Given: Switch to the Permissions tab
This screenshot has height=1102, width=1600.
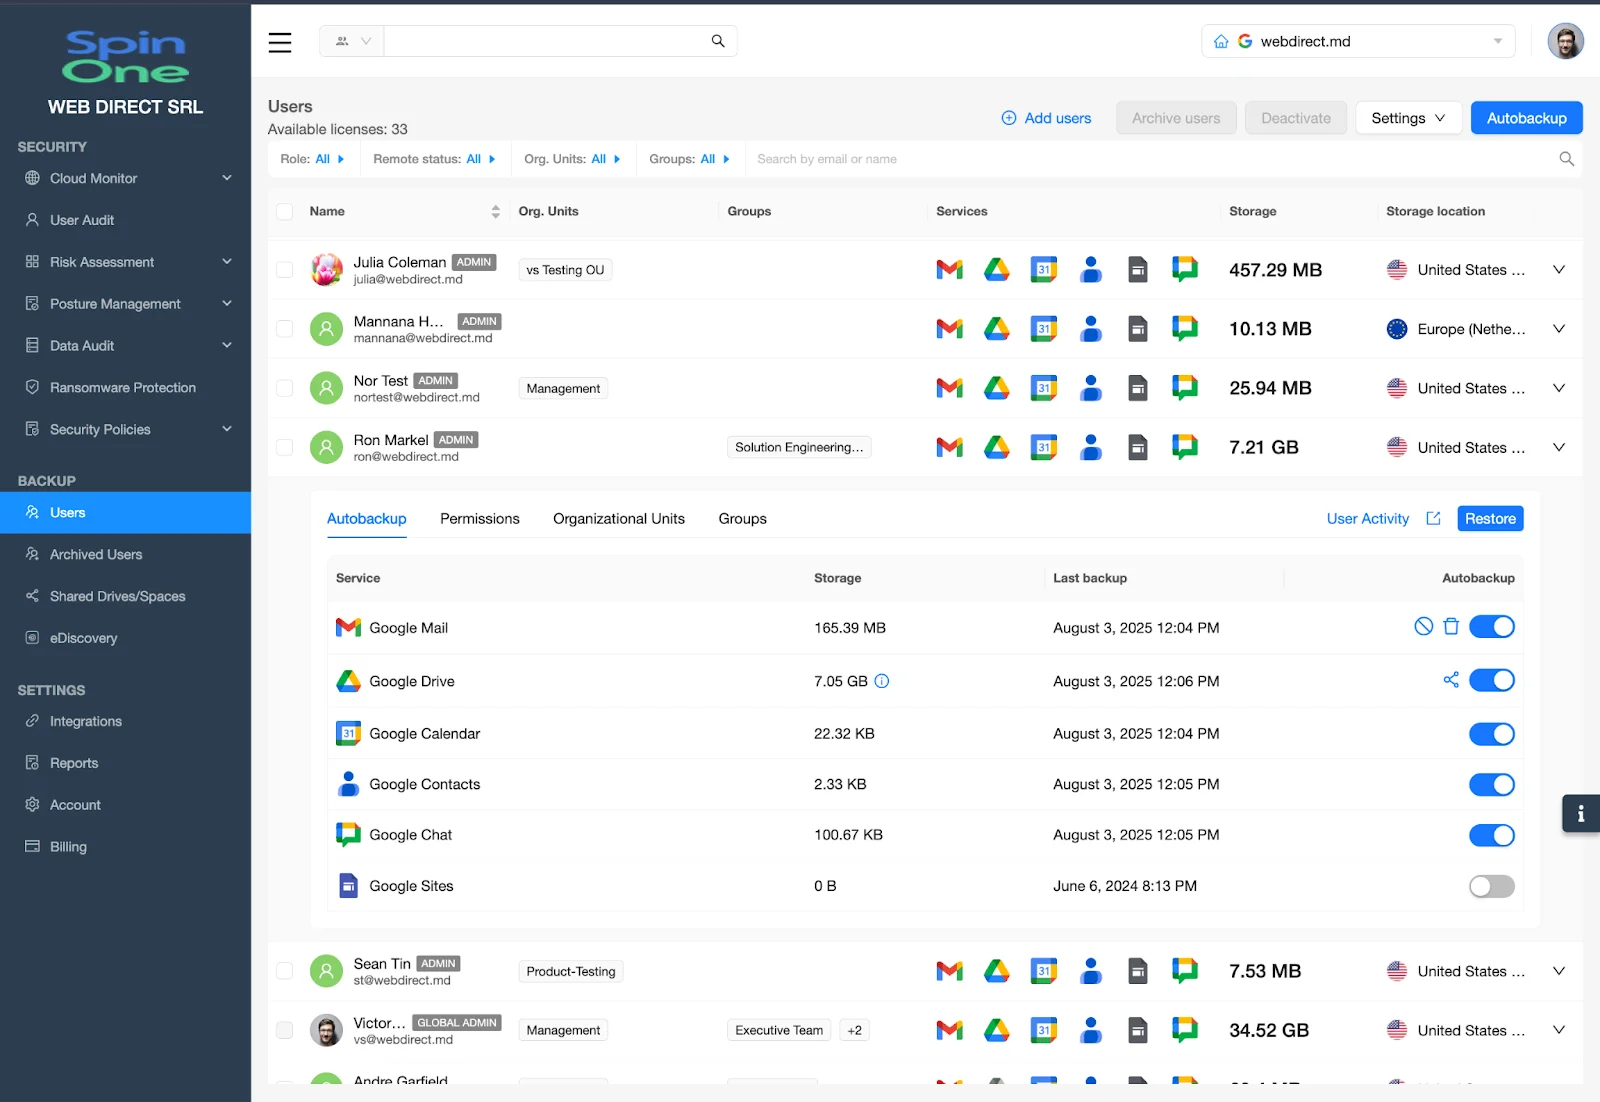Looking at the screenshot, I should coord(479,518).
